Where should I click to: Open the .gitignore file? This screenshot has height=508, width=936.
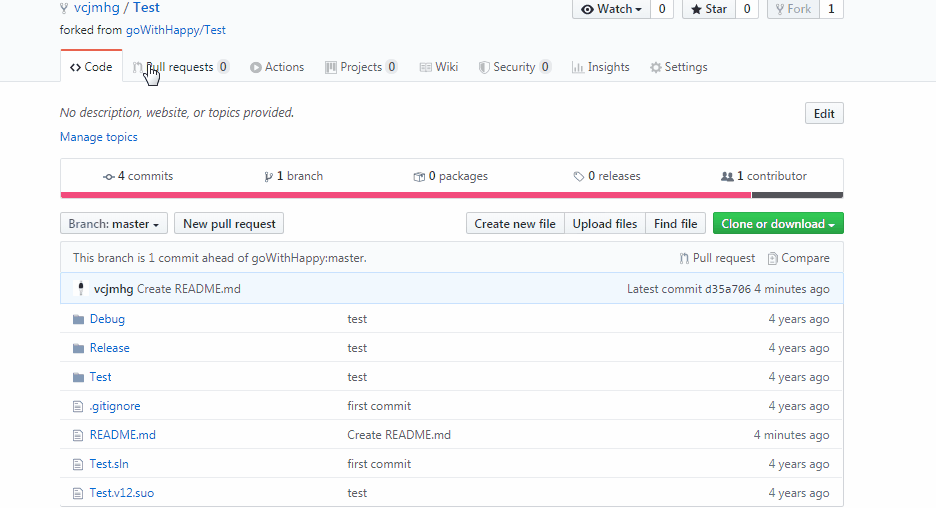(115, 406)
